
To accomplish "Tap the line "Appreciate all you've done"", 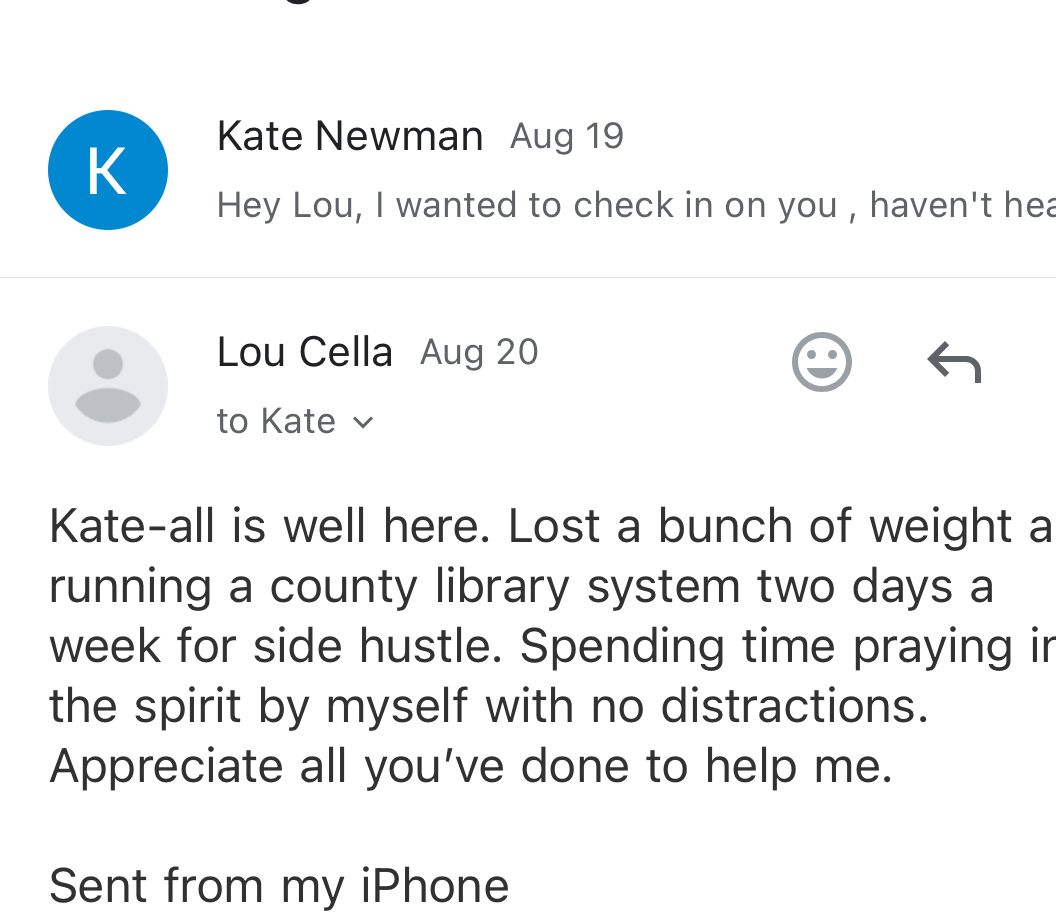I will [470, 766].
